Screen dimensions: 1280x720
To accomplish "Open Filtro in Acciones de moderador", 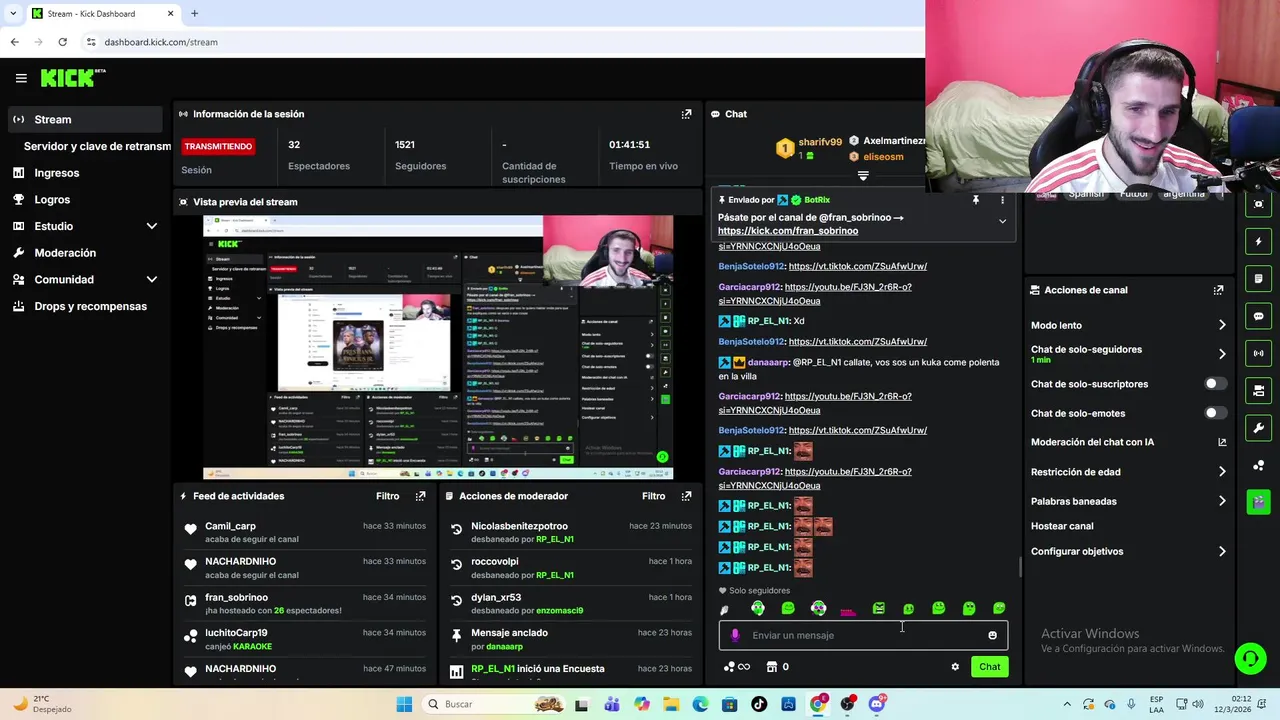I will tap(653, 496).
